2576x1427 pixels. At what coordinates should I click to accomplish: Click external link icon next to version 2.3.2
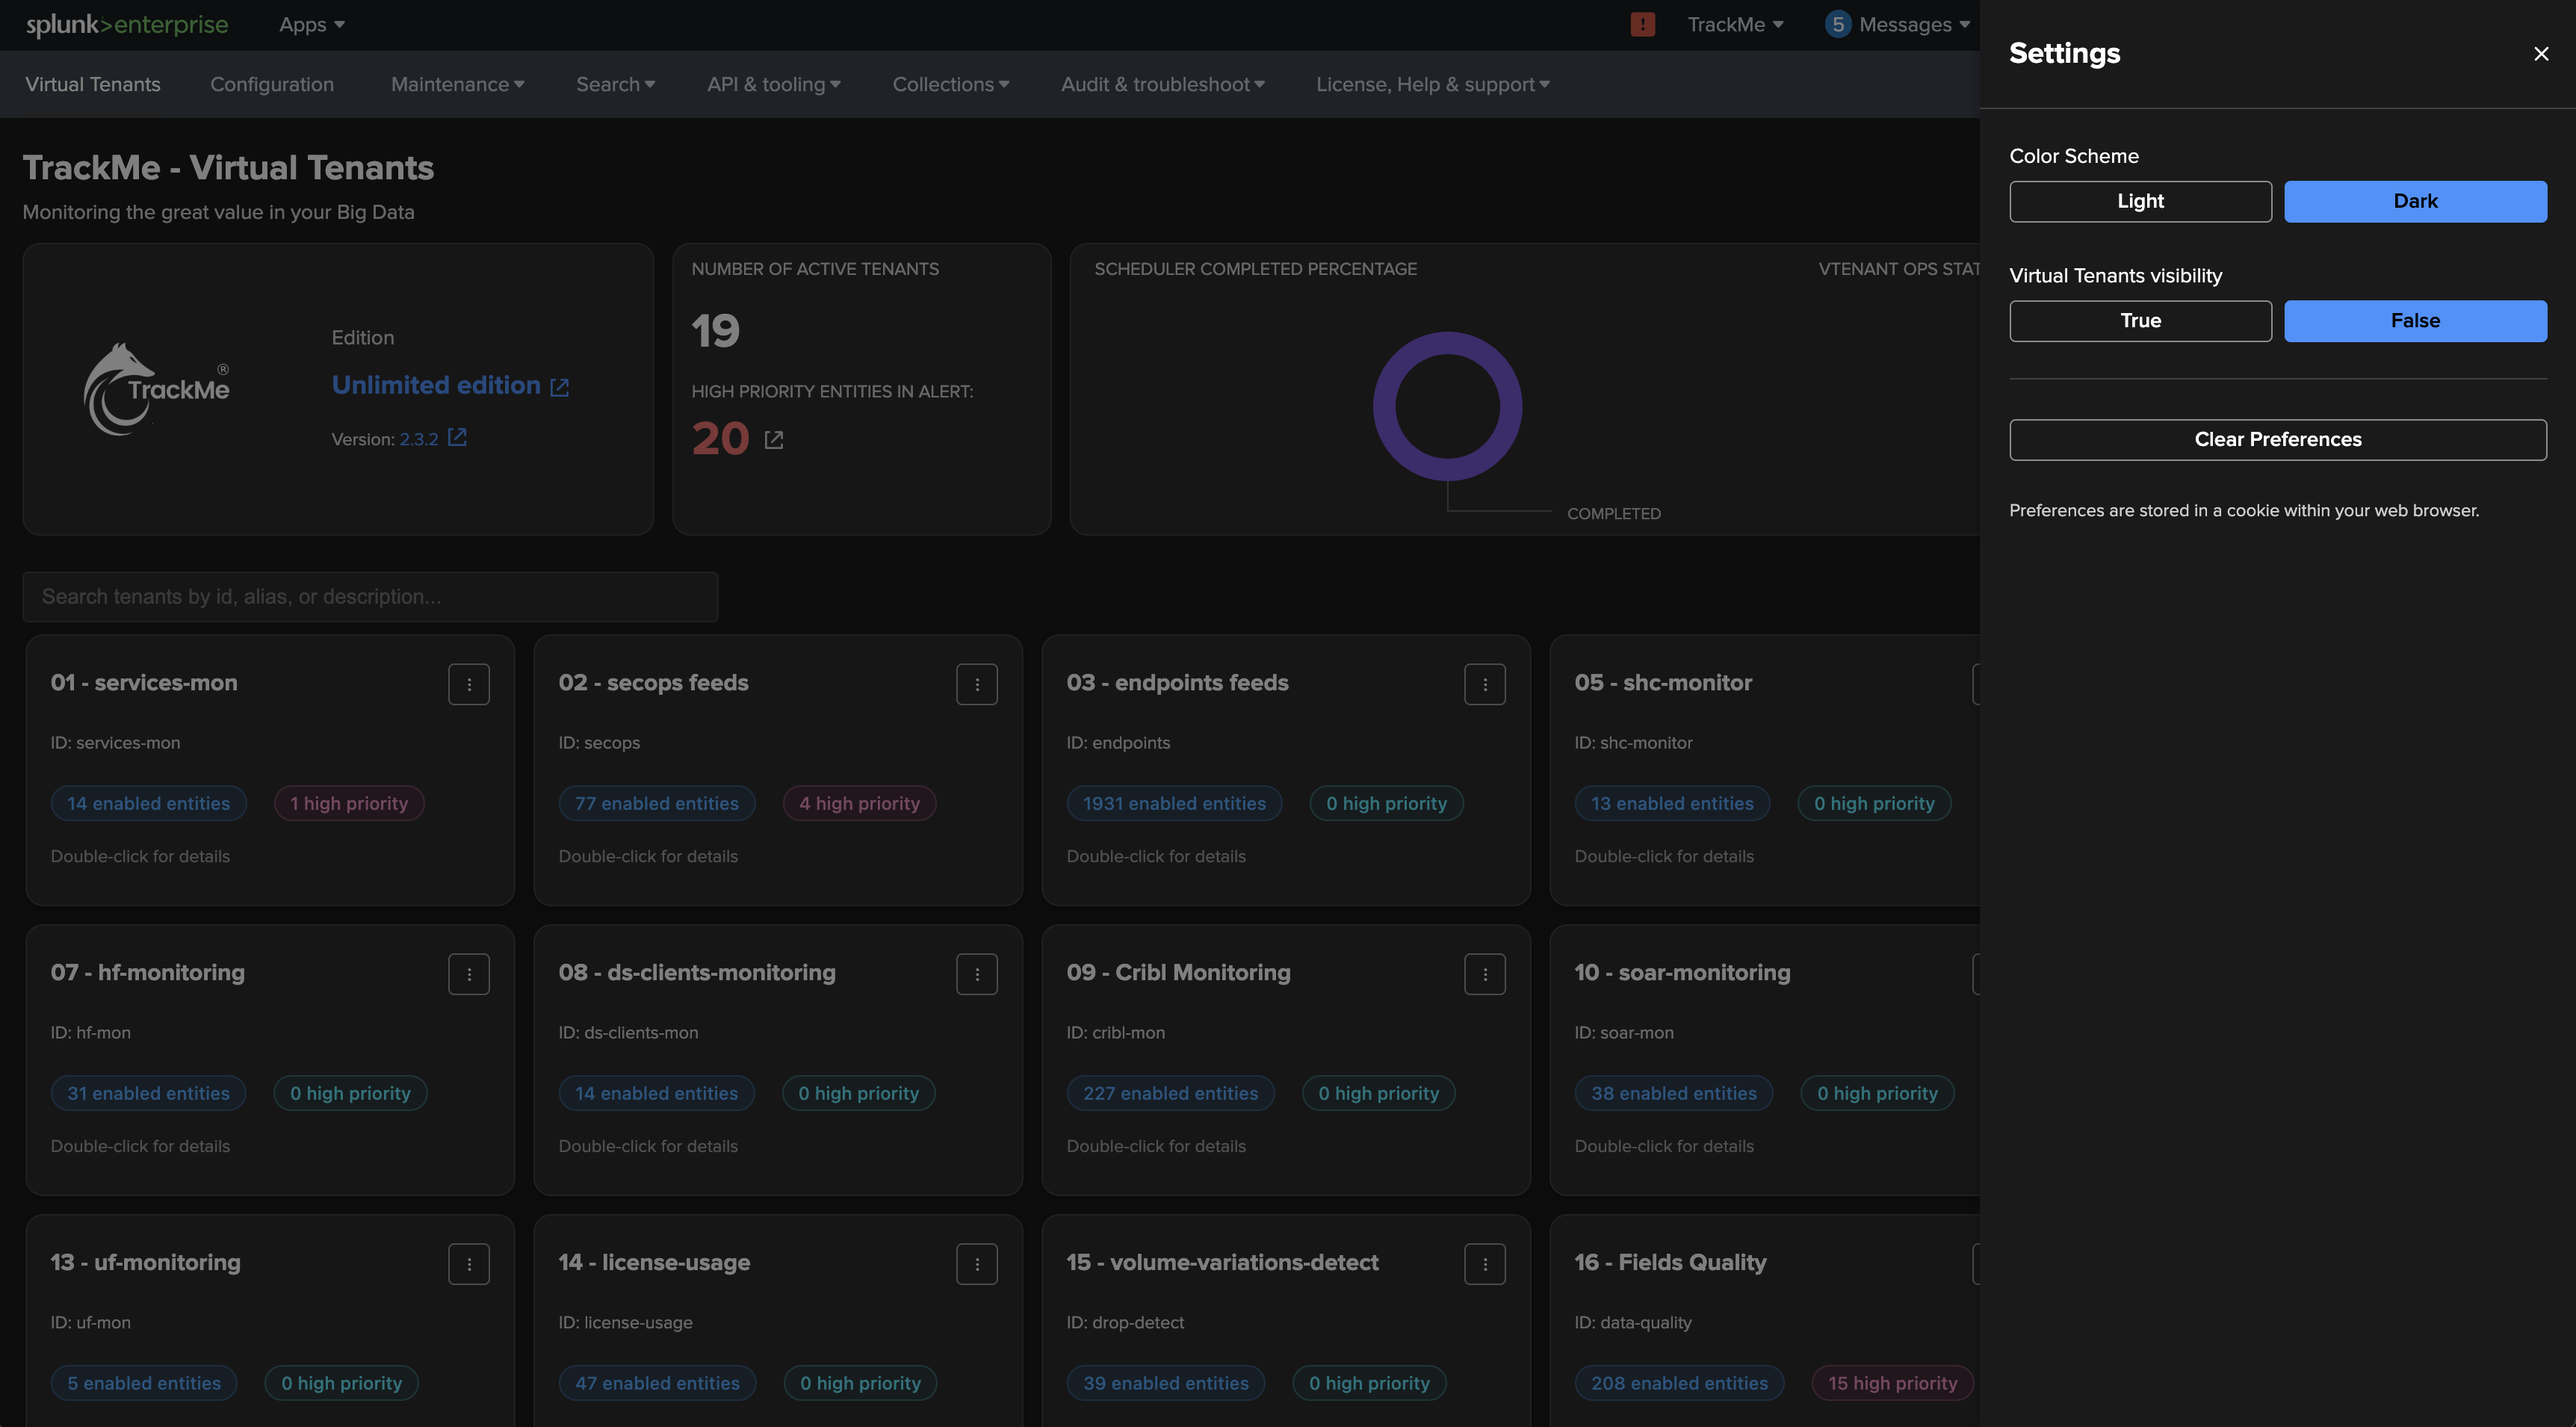(457, 438)
